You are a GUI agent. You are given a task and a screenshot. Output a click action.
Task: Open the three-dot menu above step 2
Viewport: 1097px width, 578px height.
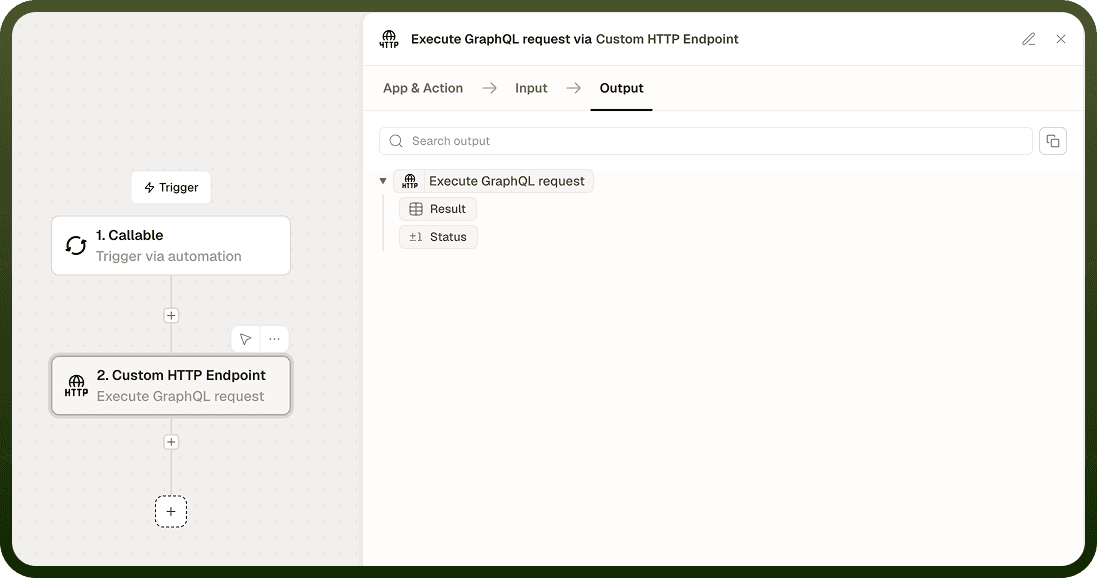tap(274, 339)
